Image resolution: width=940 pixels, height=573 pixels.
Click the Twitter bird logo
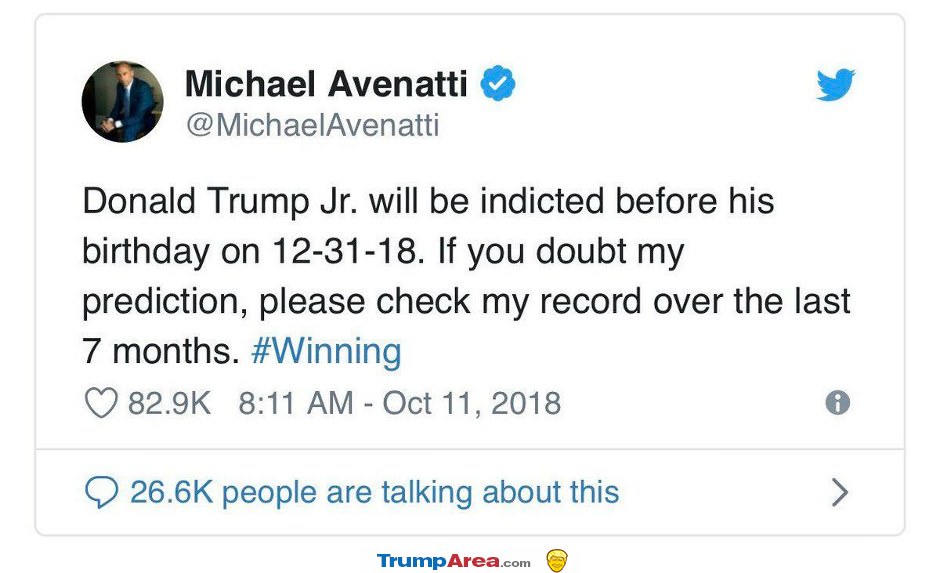[x=836, y=85]
